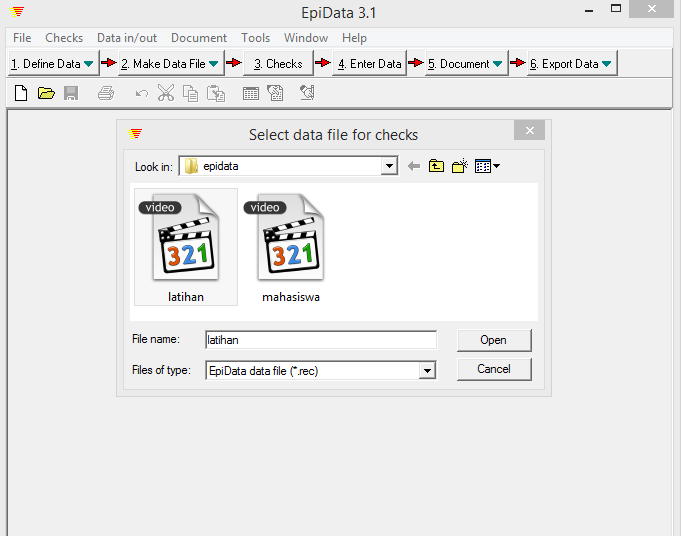This screenshot has height=536, width=681.
Task: Close the Select data file dialog
Action: pos(529,130)
